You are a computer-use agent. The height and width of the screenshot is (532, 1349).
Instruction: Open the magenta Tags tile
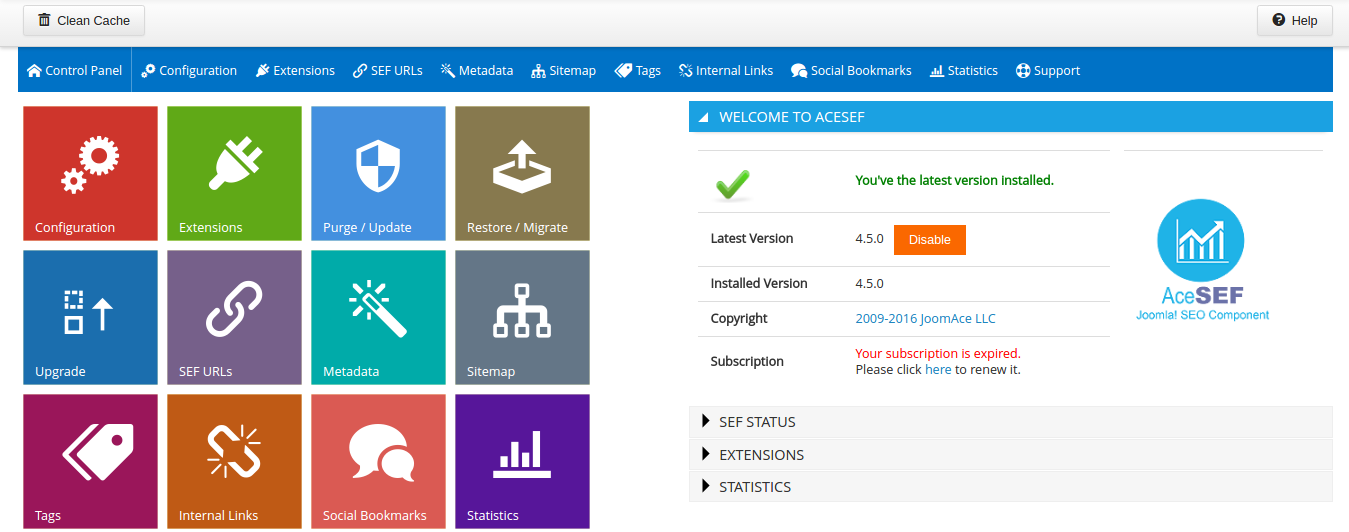(x=90, y=461)
